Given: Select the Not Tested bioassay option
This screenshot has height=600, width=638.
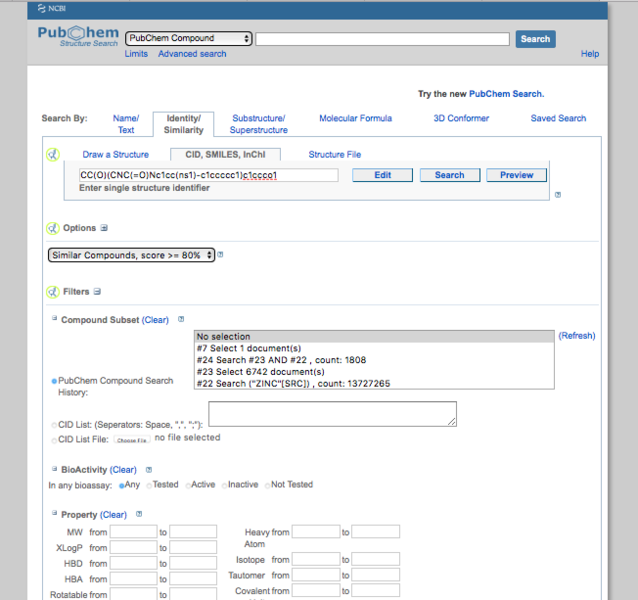Looking at the screenshot, I should click(268, 486).
